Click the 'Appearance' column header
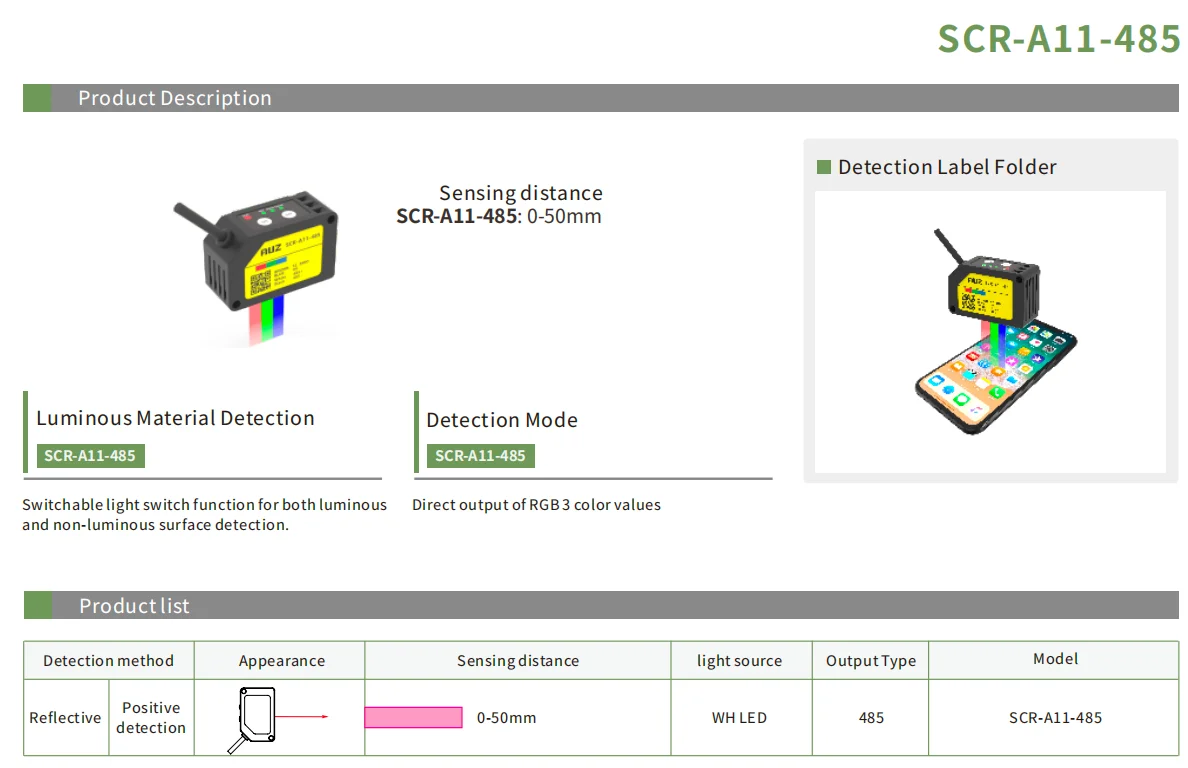This screenshot has width=1188, height=768. (x=281, y=660)
